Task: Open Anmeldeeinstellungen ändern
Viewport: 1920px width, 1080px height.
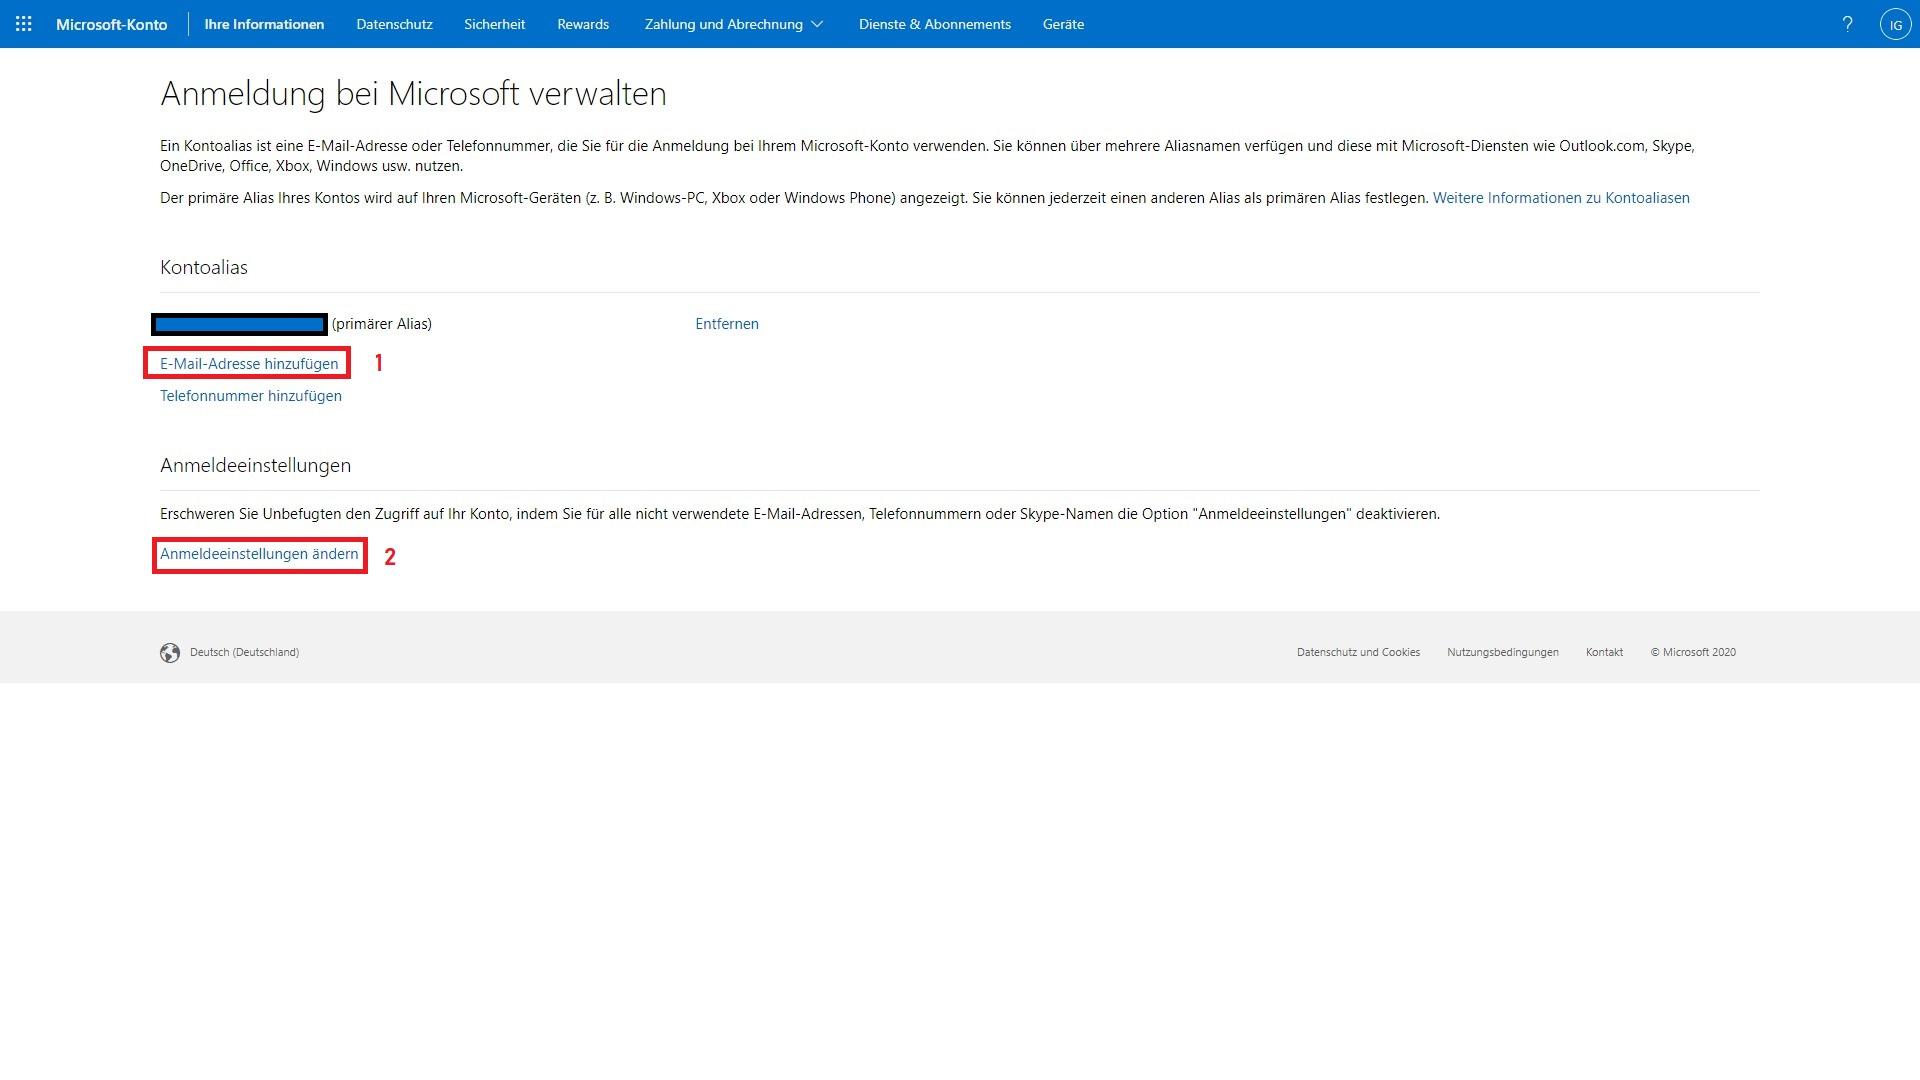Action: (258, 553)
